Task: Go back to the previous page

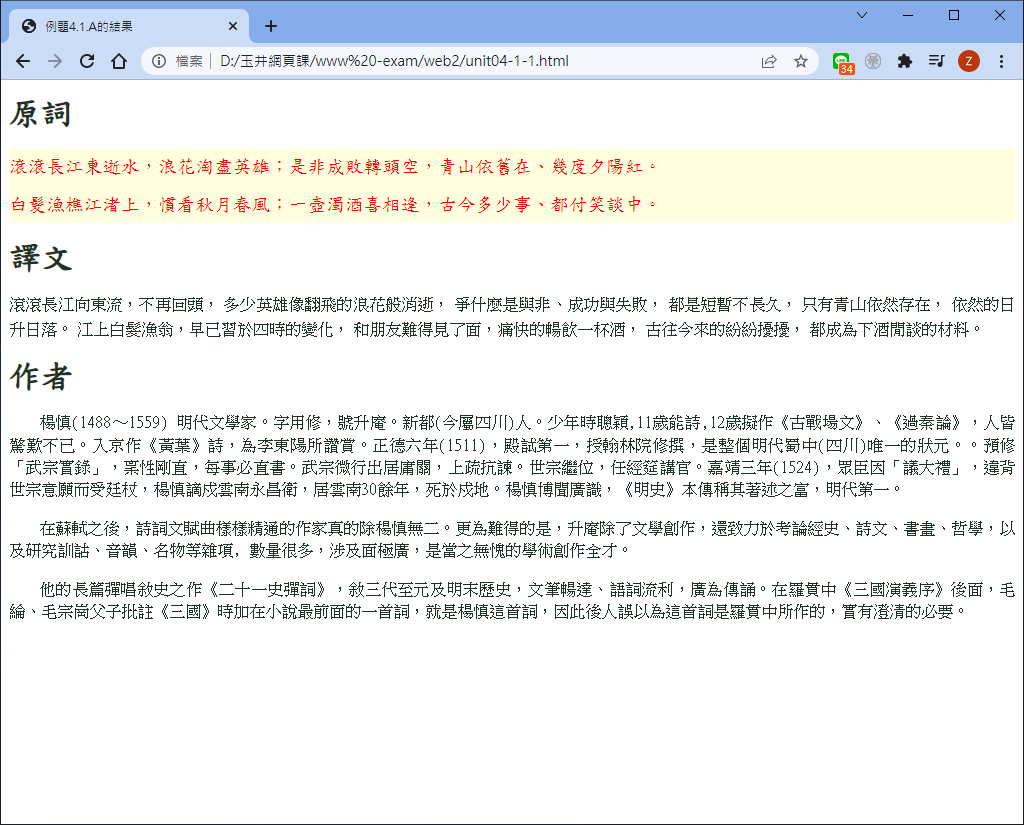Action: click(x=22, y=61)
